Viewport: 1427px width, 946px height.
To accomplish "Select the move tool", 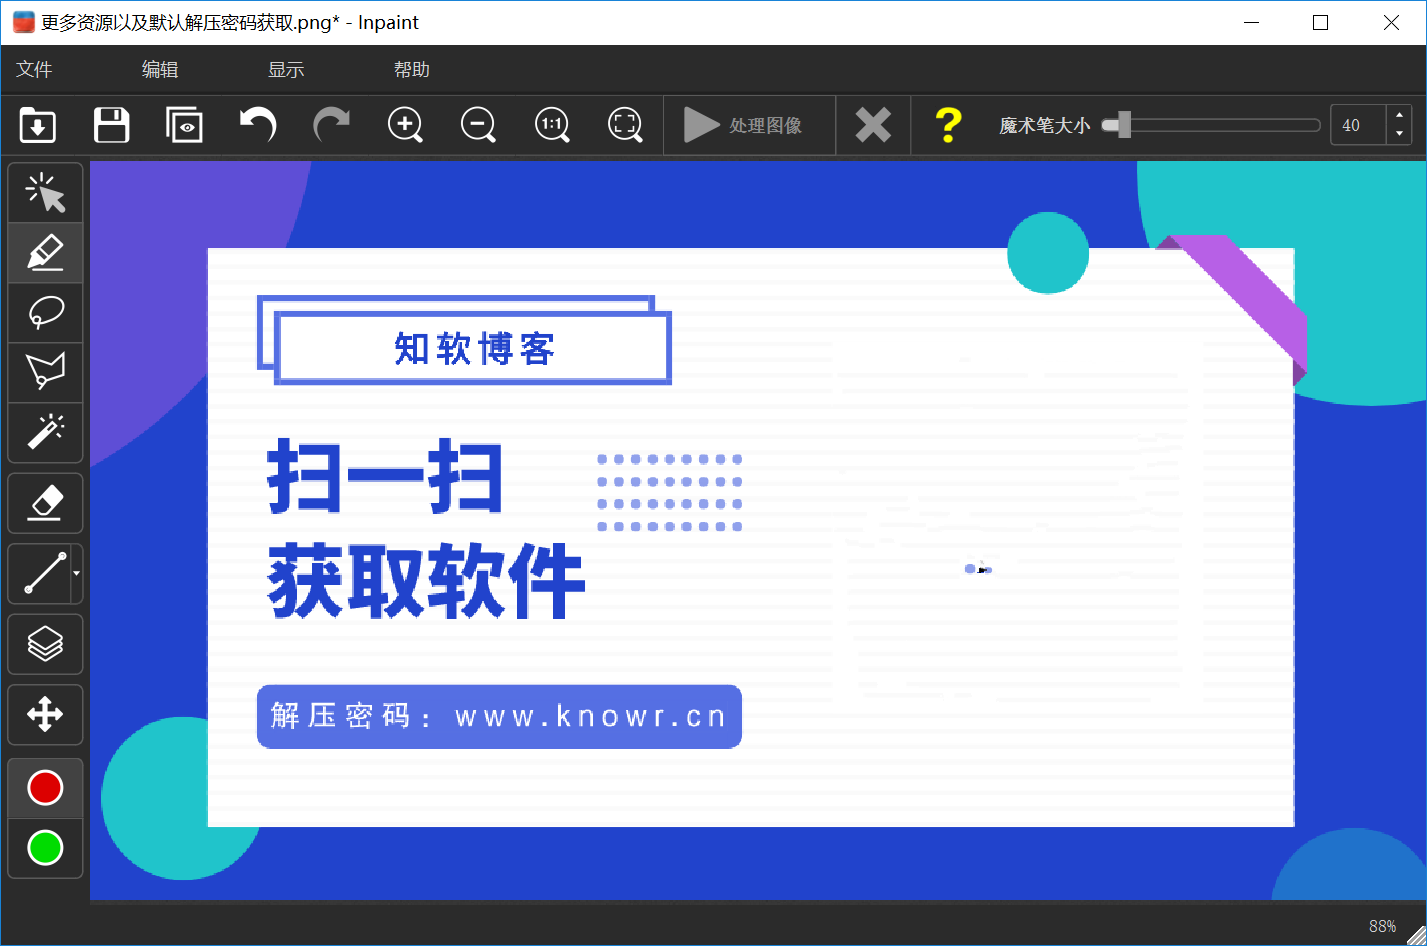I will (x=46, y=715).
